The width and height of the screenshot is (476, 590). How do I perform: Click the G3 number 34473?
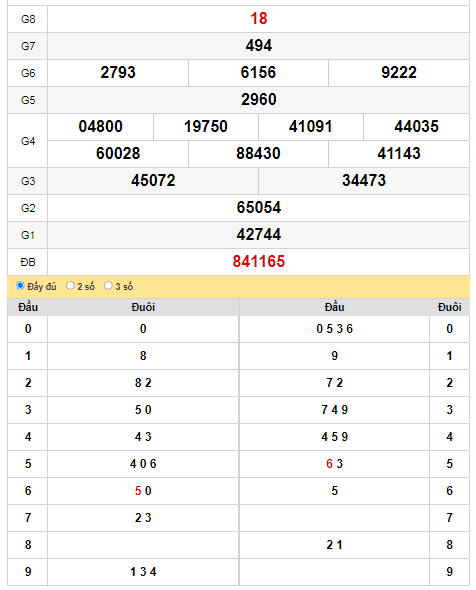[x=364, y=181]
